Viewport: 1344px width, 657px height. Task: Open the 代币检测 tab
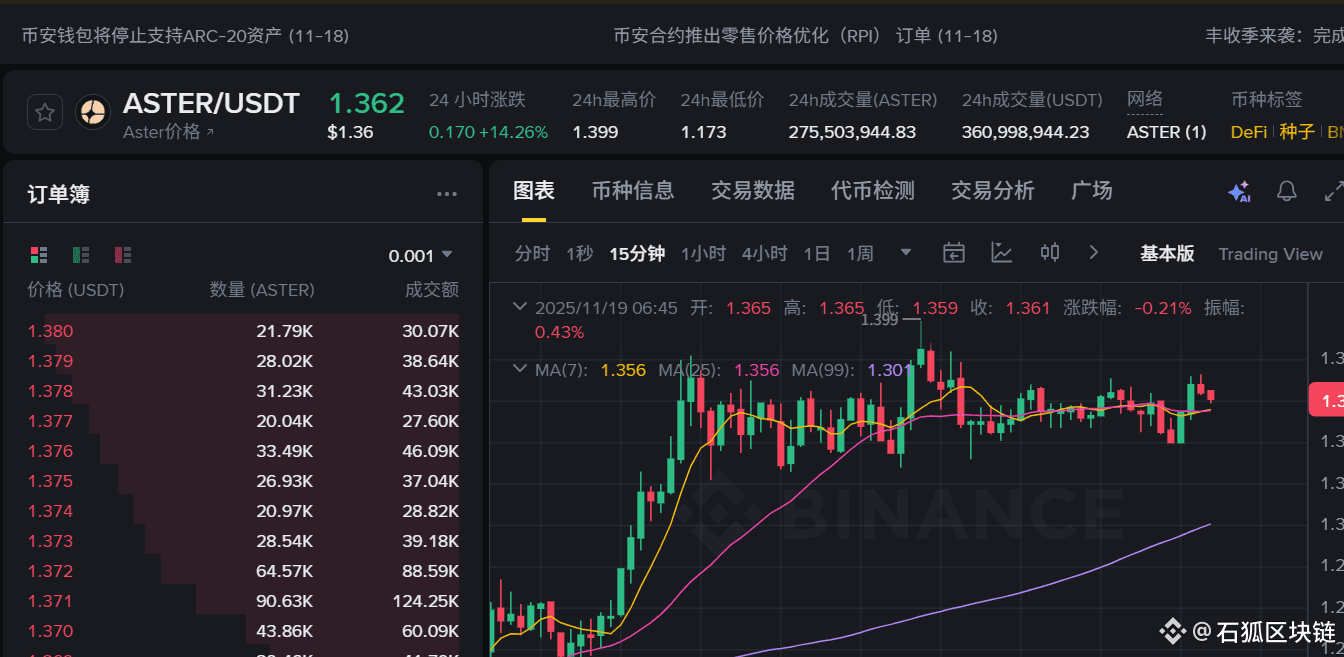click(x=872, y=190)
